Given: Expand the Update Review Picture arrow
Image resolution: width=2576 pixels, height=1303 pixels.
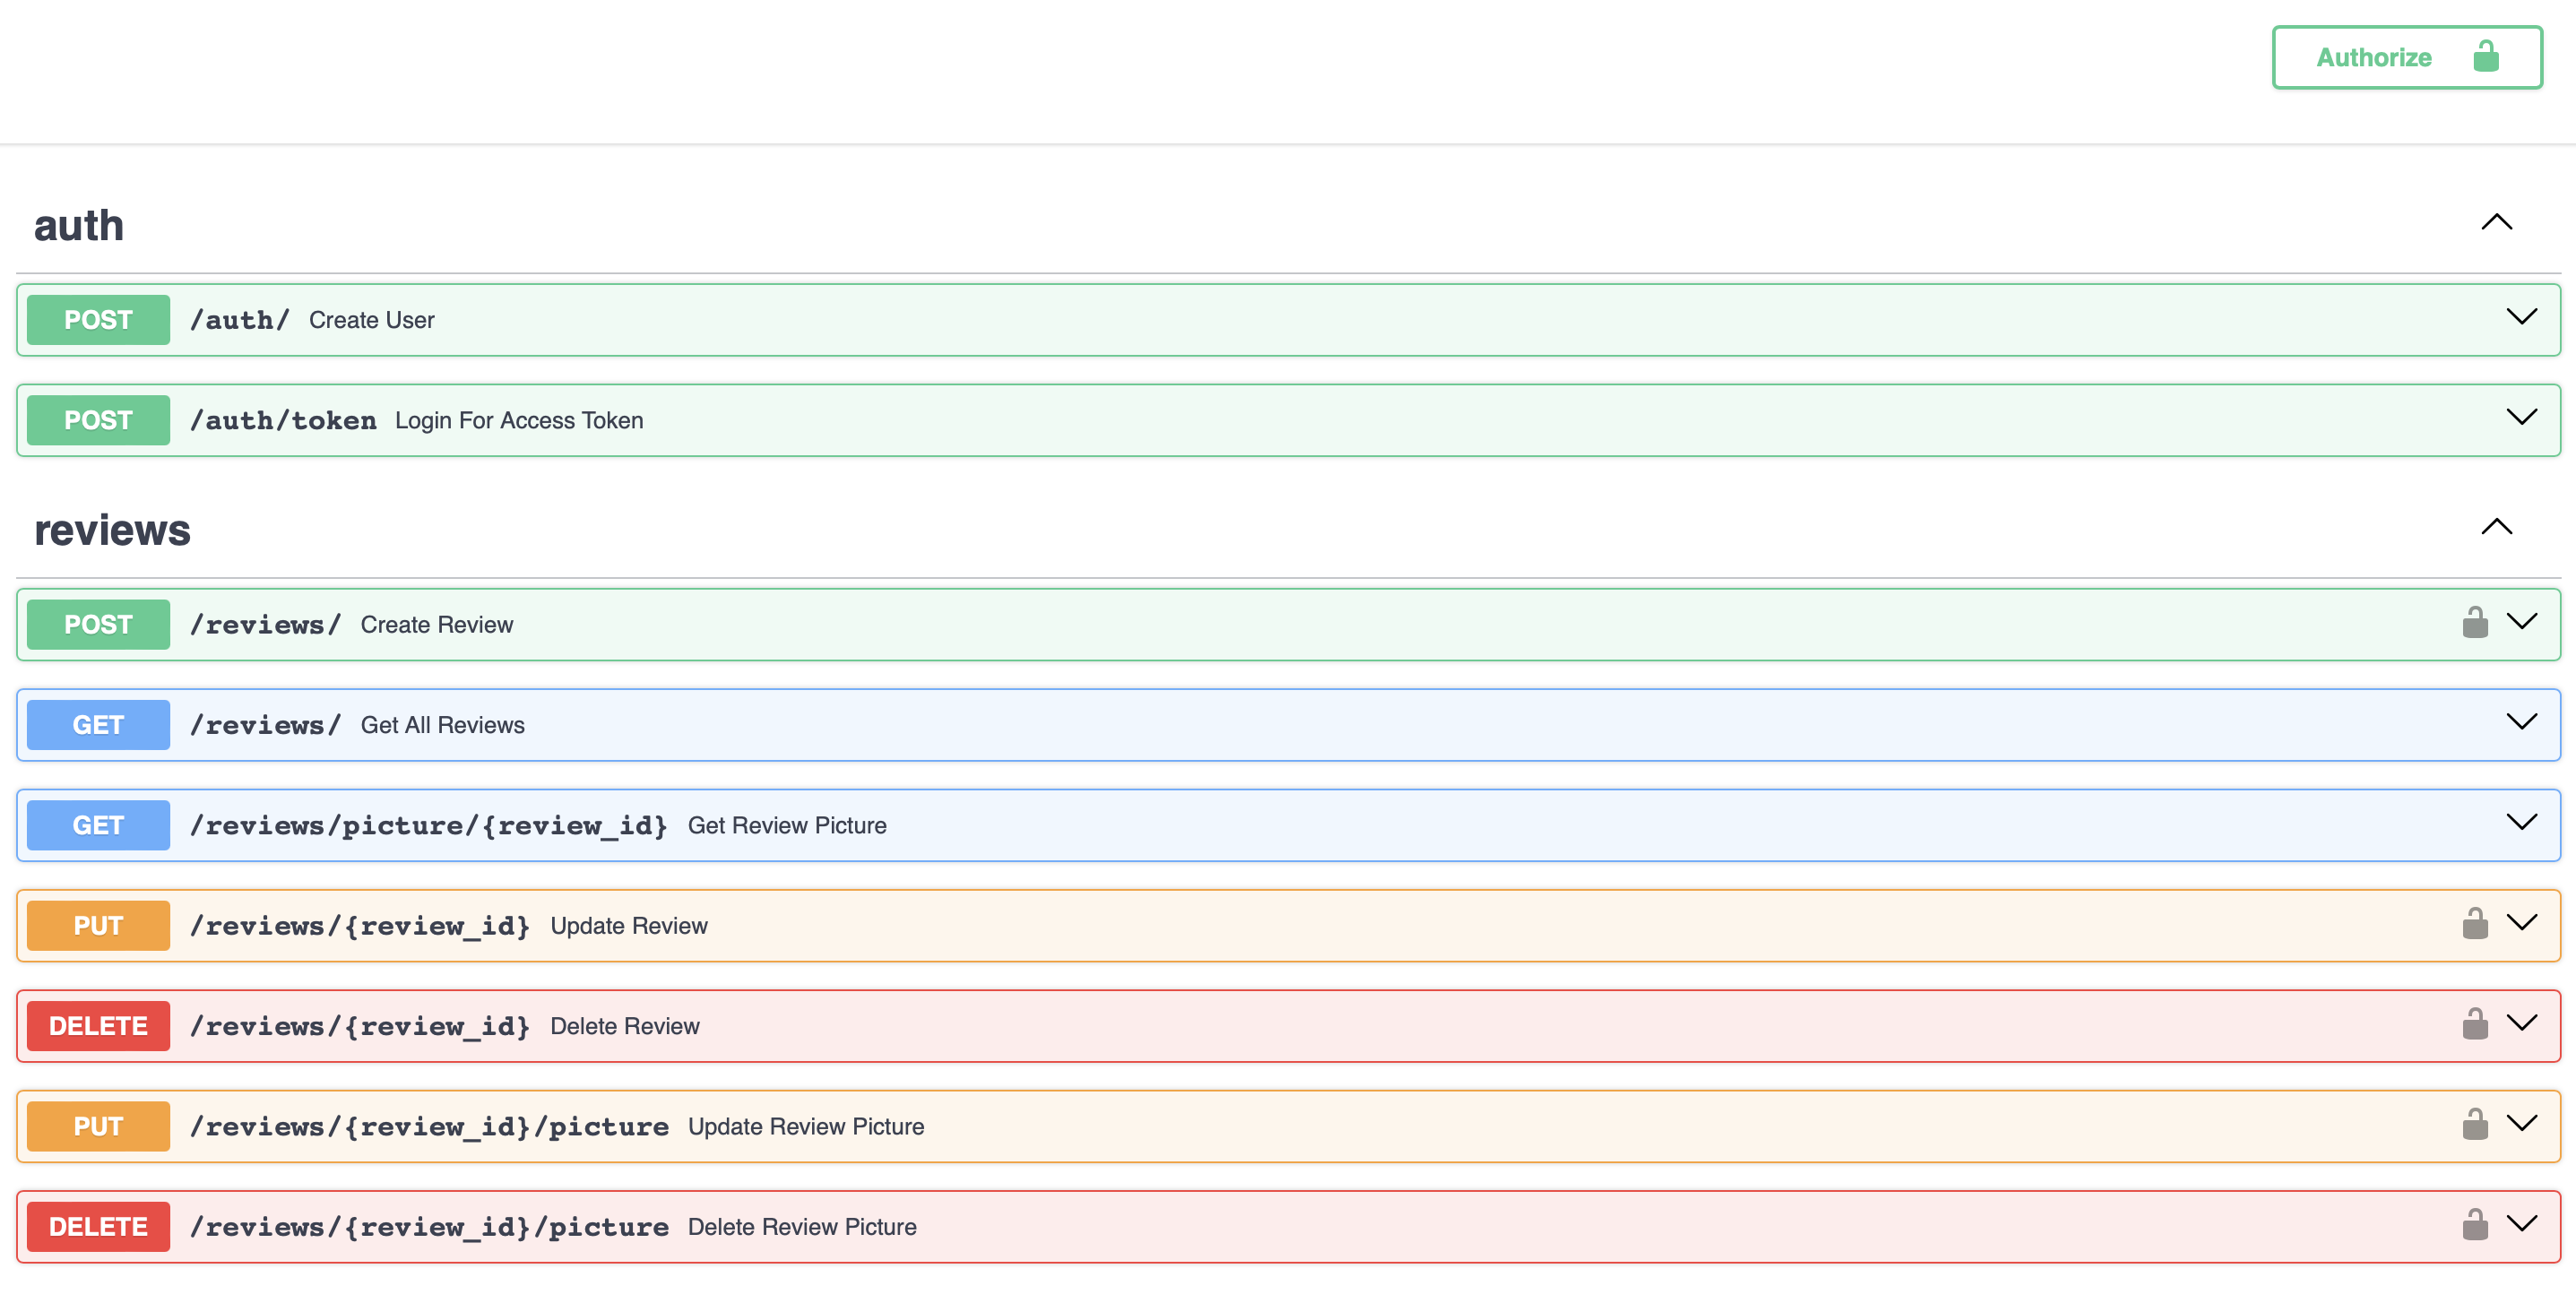Looking at the screenshot, I should tap(2522, 1124).
